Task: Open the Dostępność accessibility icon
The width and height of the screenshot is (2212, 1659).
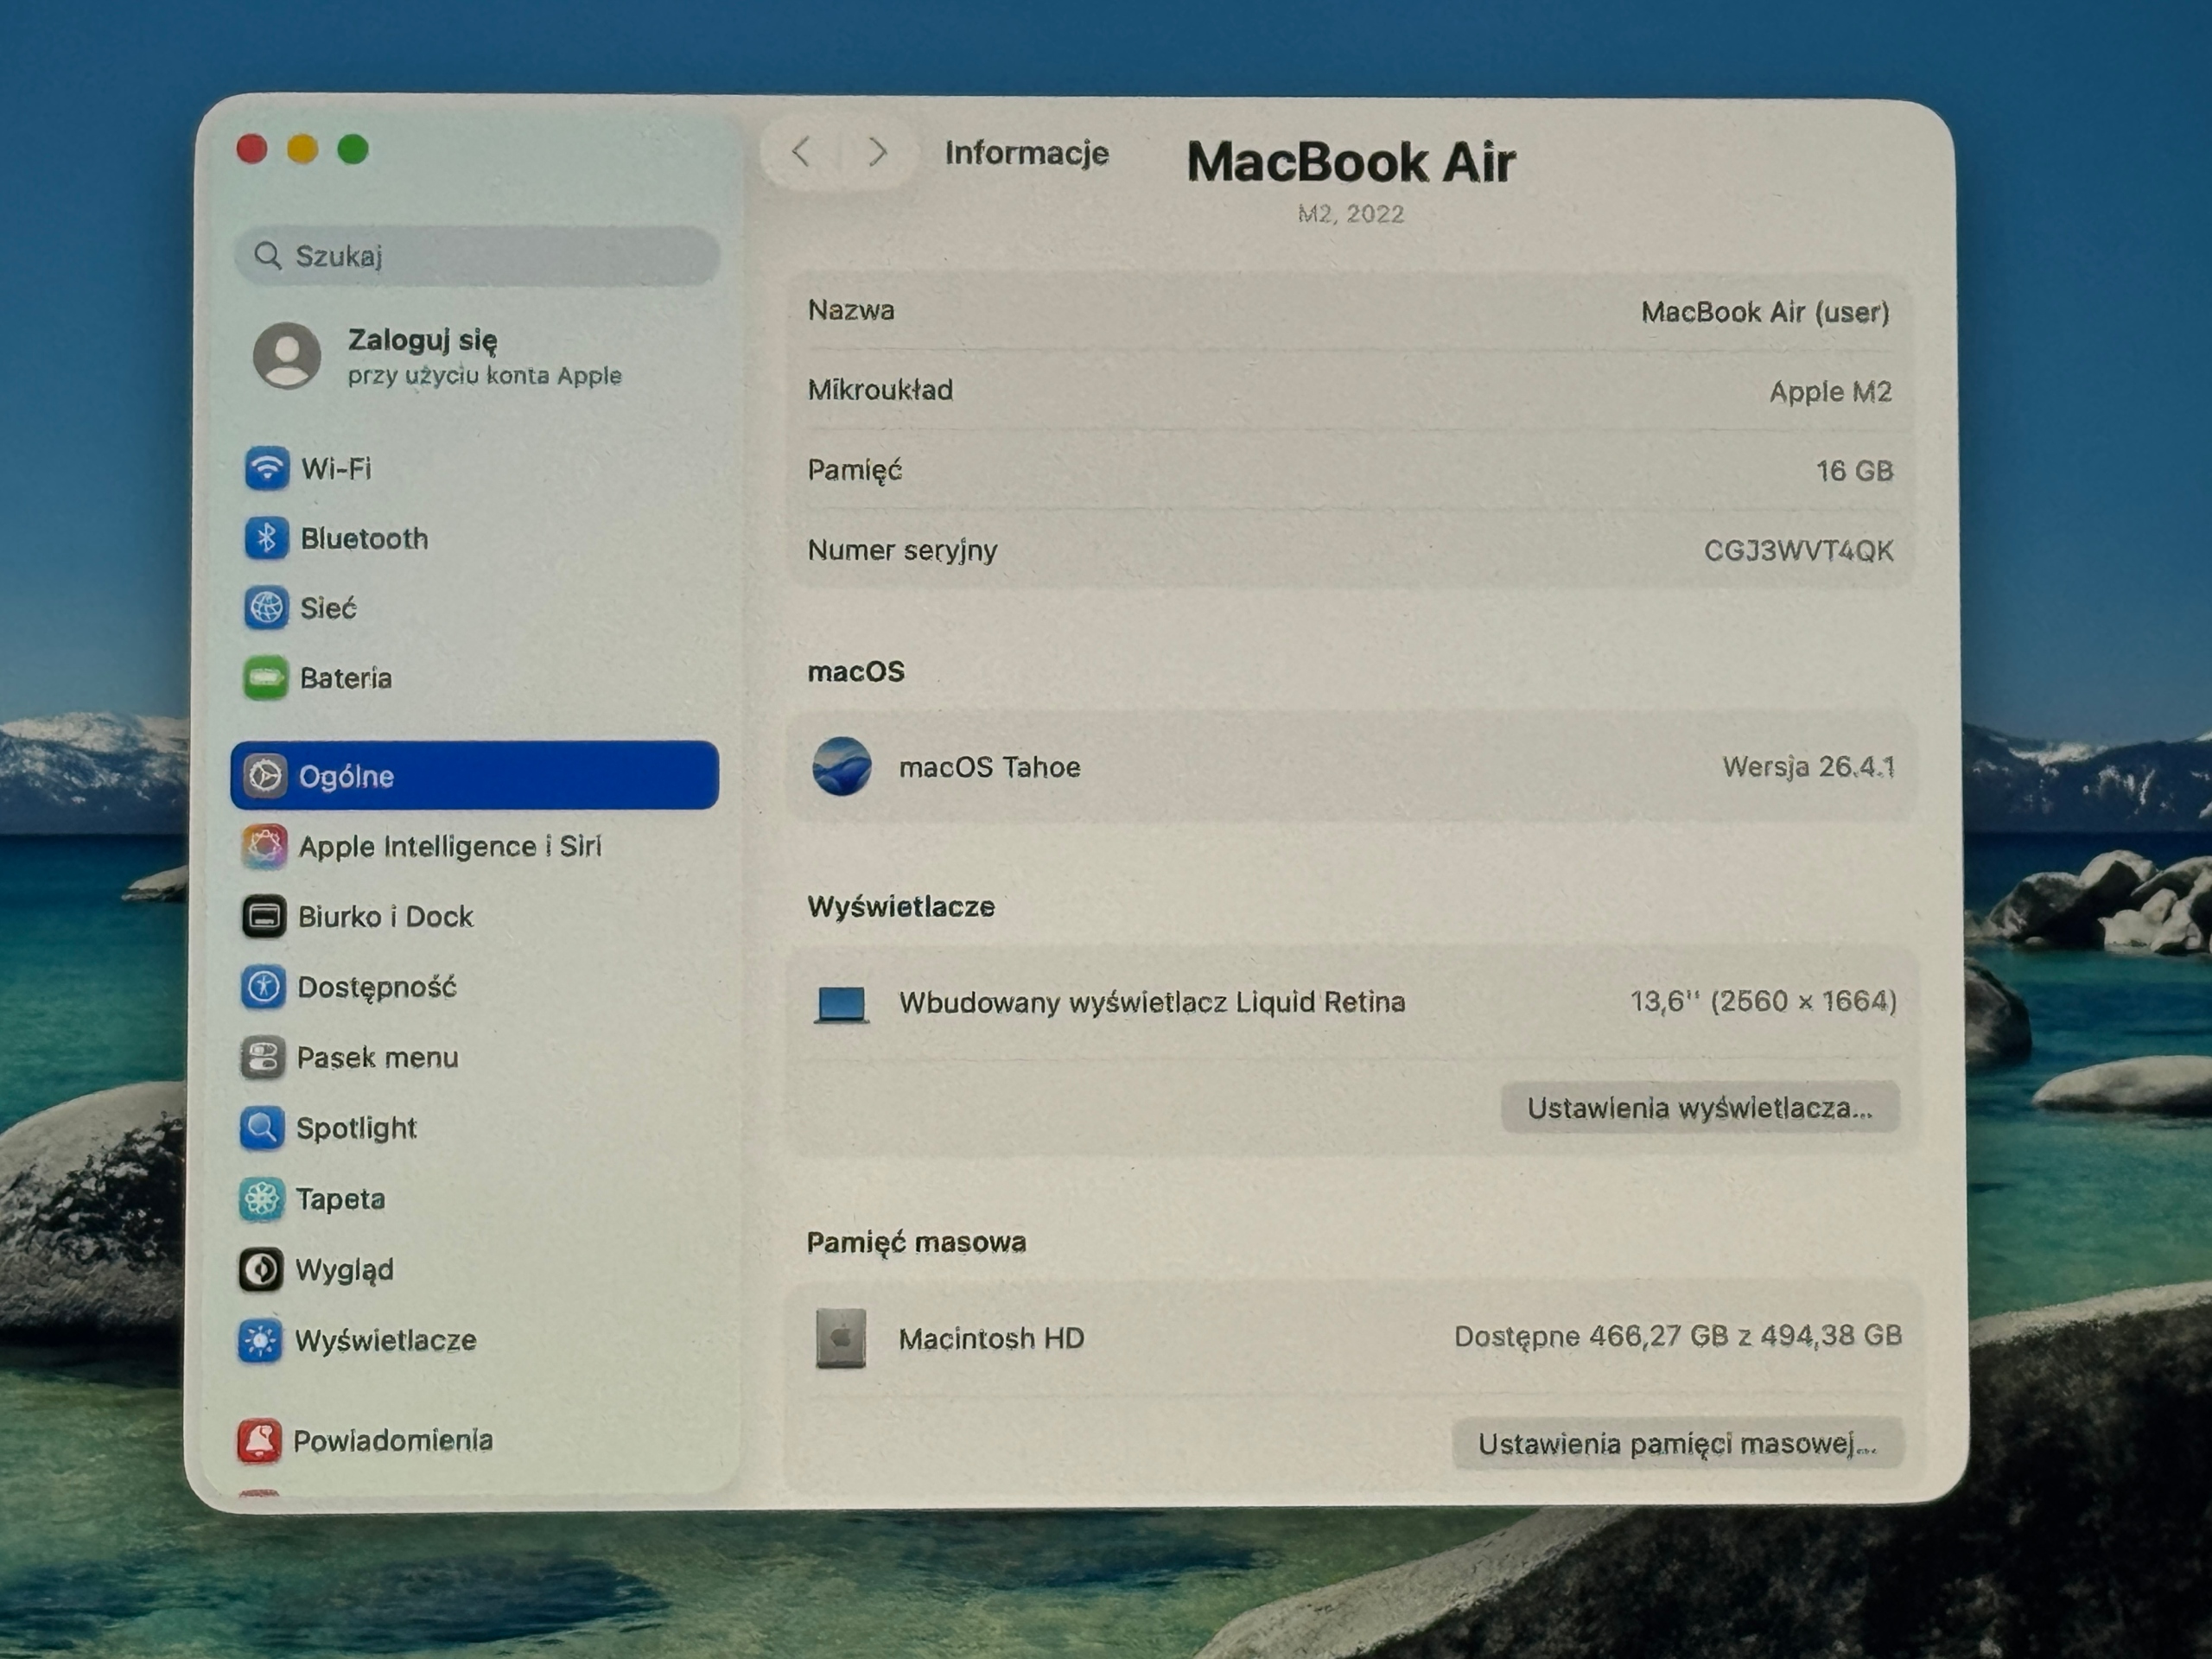Action: click(263, 987)
